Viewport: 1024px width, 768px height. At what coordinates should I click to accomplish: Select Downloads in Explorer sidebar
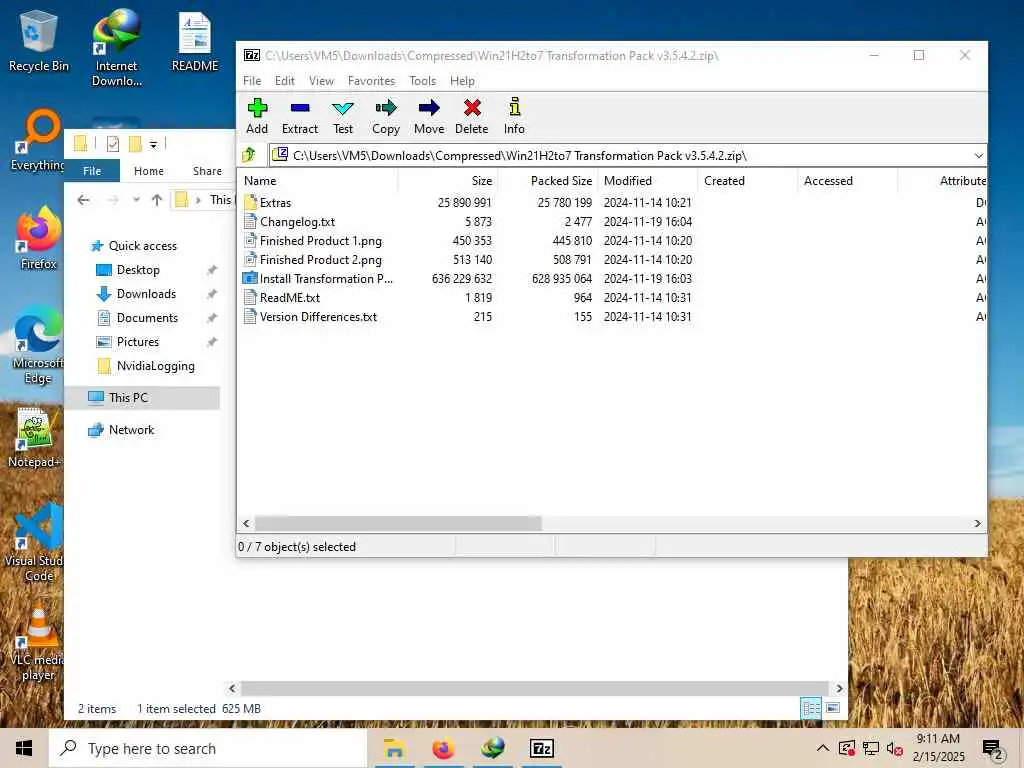pos(146,294)
